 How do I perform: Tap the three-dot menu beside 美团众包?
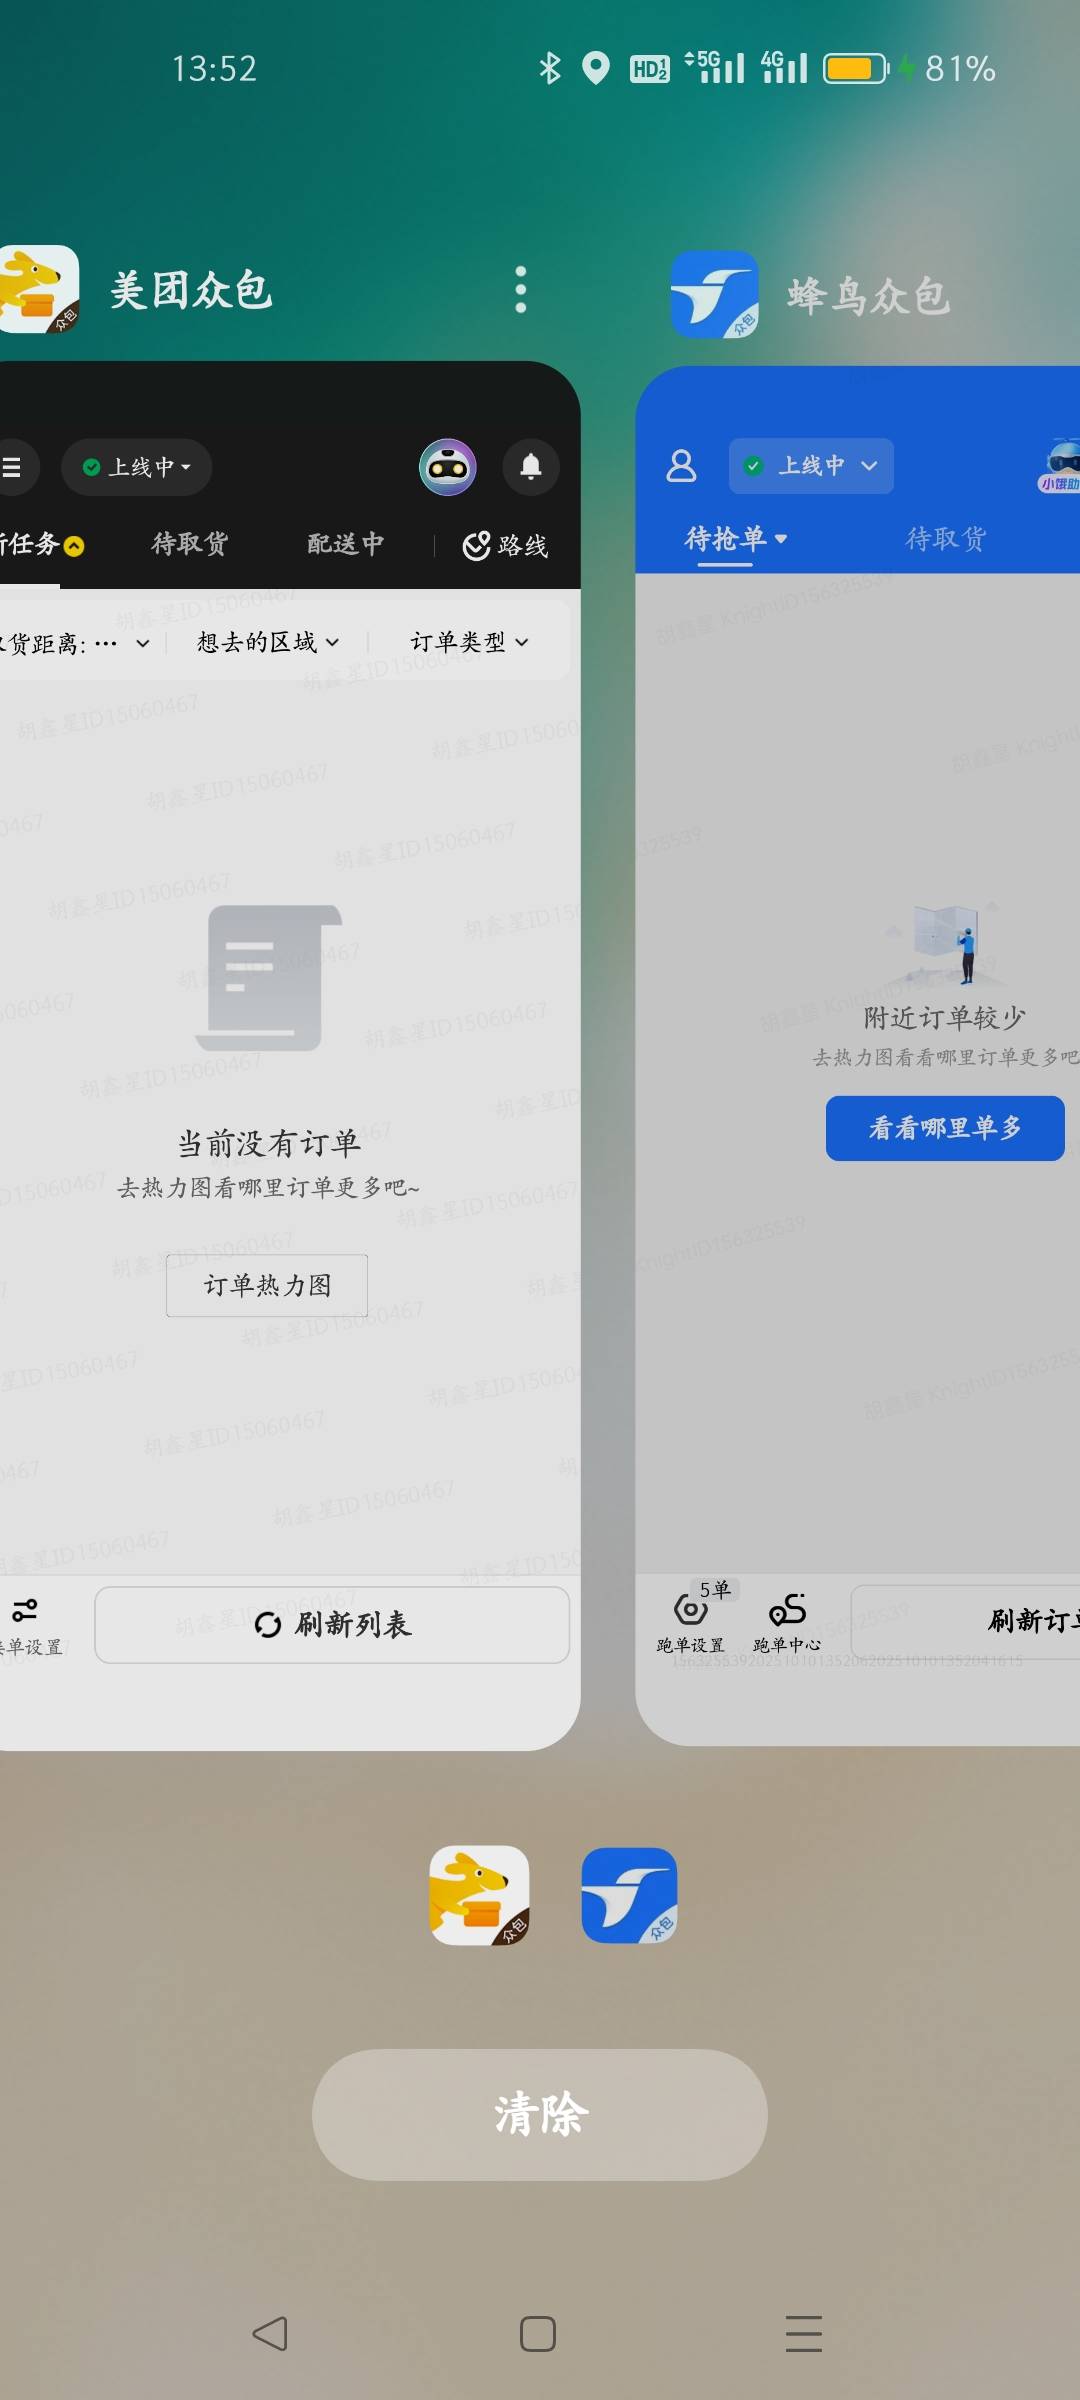pyautogui.click(x=520, y=290)
